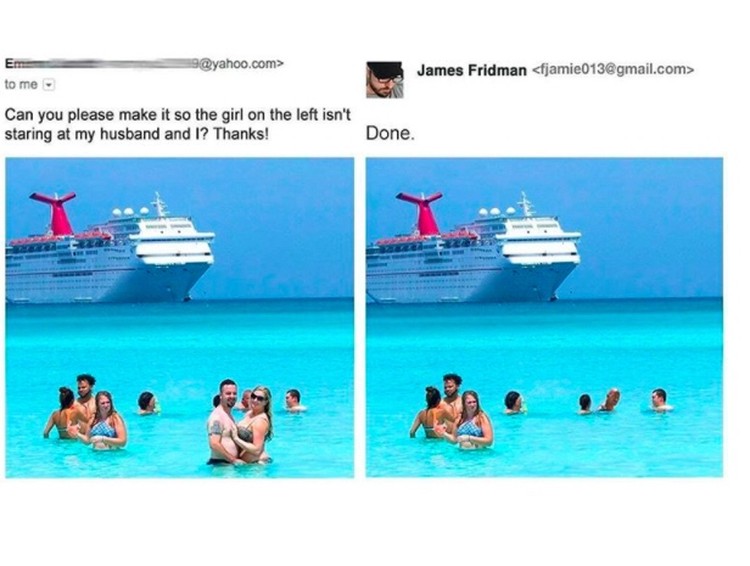Click the "Done." reply text
Image resolution: width=750 pixels, height=566 pixels.
click(390, 133)
